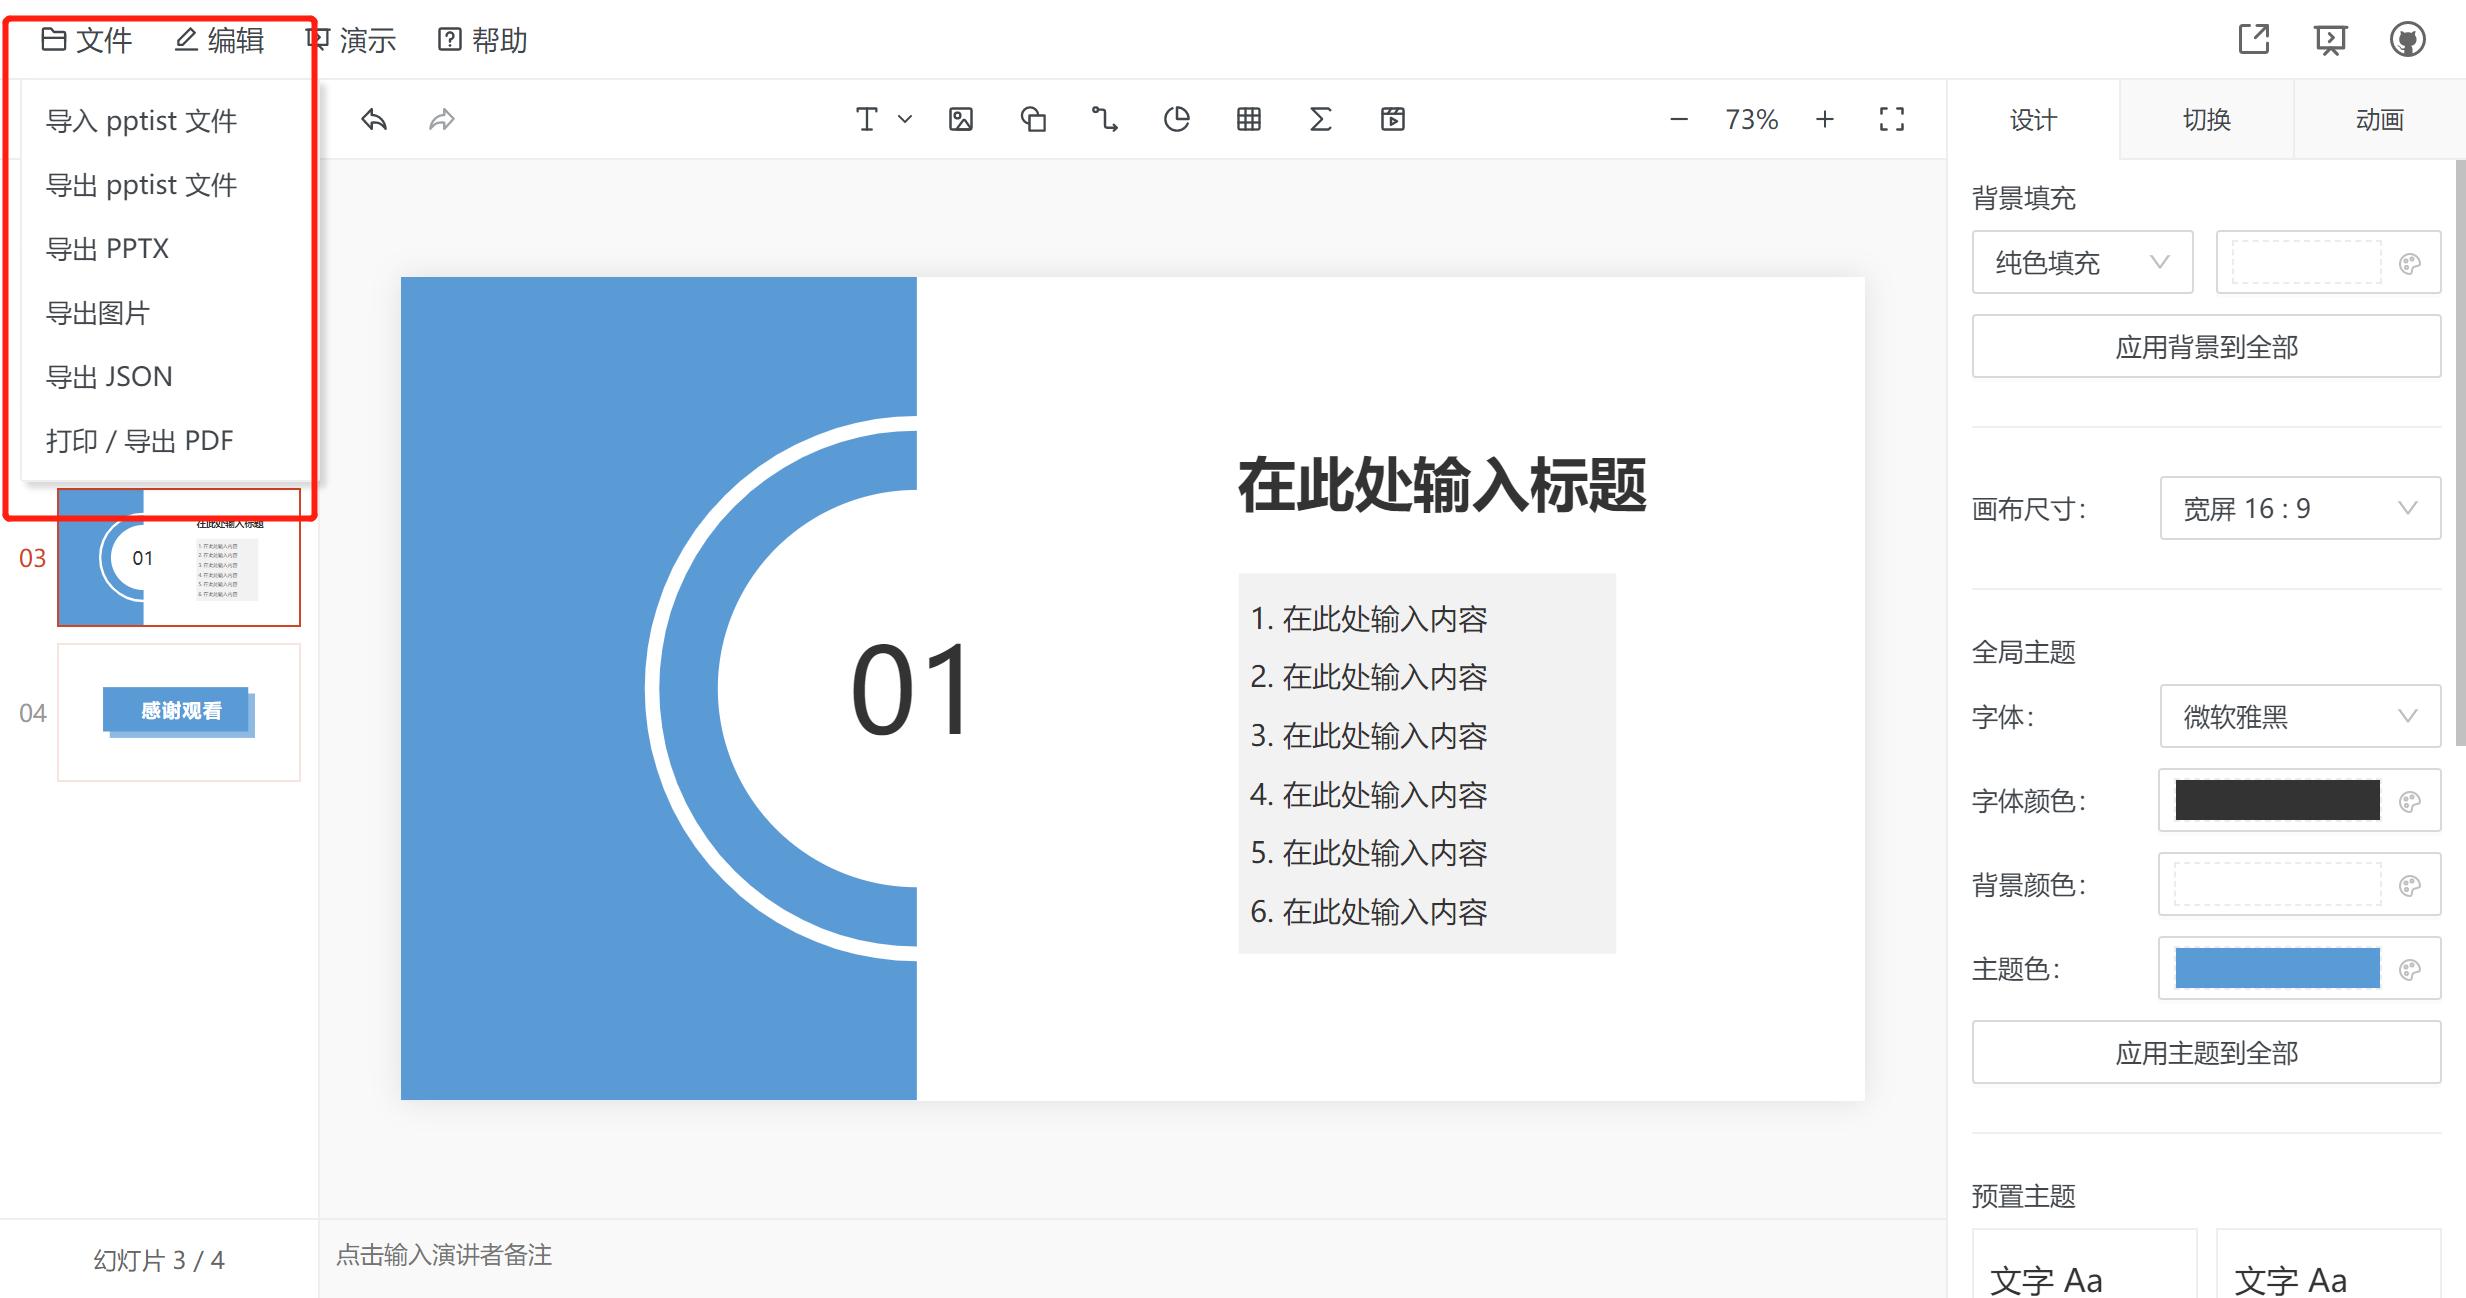2466x1298 pixels.
Task: Start the slideshow from the top right
Action: click(2330, 40)
